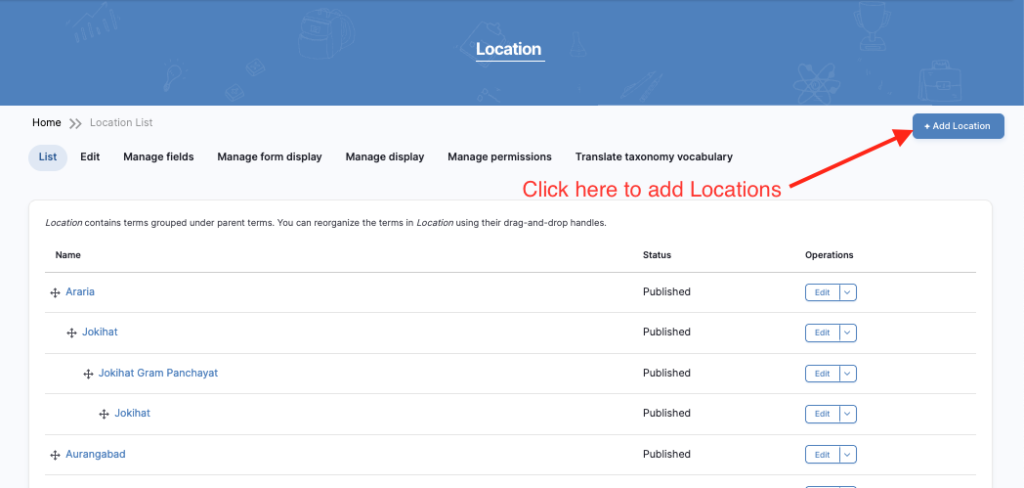Open the Jokihat Gram Panchayat term link
This screenshot has height=488, width=1024.
pyautogui.click(x=158, y=373)
